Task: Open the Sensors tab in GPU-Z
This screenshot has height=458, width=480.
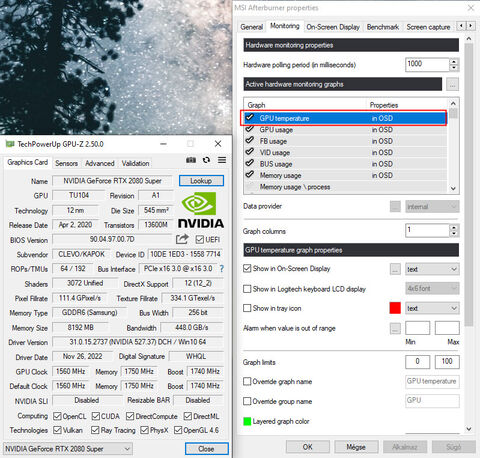Action: click(66, 163)
